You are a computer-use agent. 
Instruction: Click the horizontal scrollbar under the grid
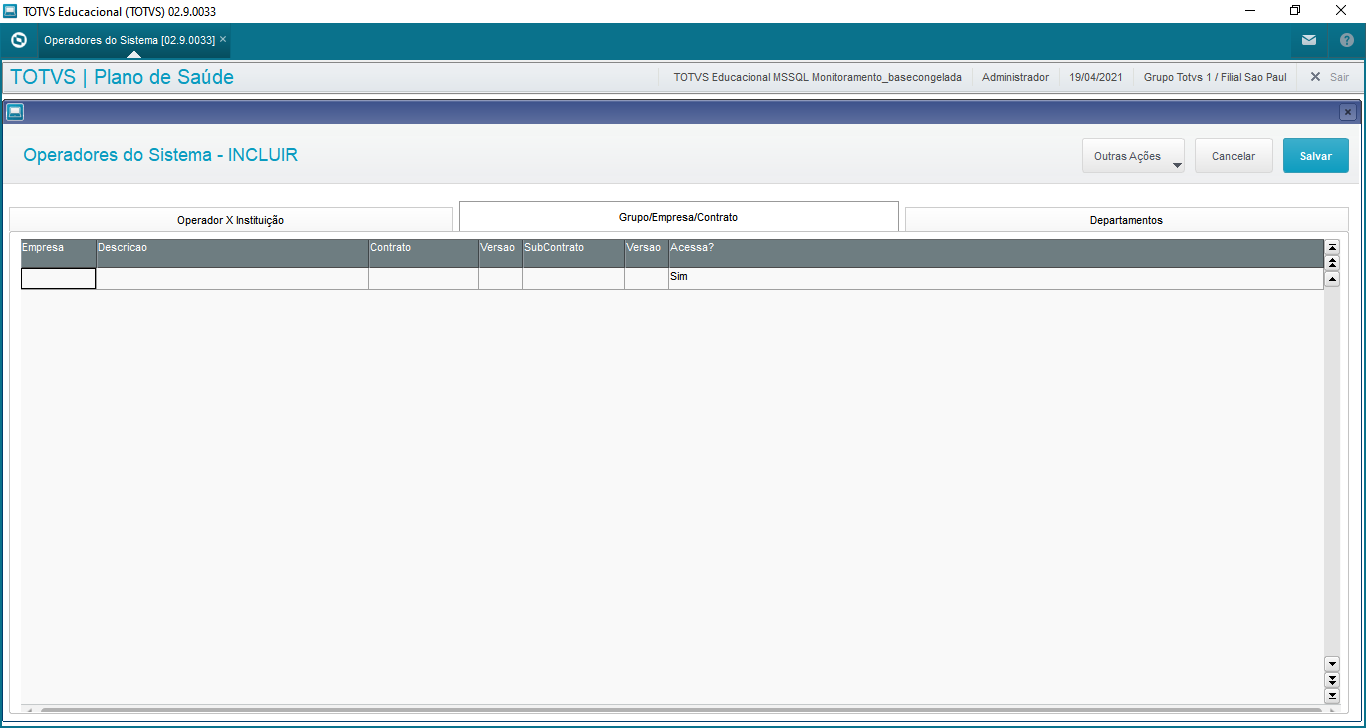(x=680, y=710)
